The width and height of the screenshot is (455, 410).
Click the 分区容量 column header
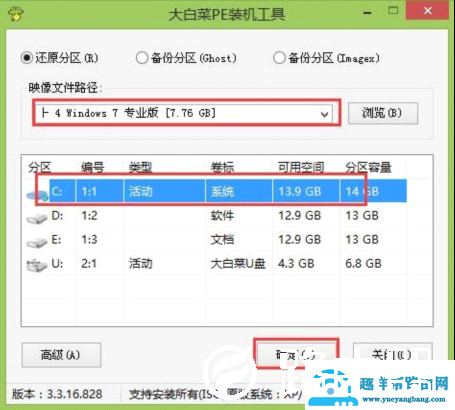[368, 167]
